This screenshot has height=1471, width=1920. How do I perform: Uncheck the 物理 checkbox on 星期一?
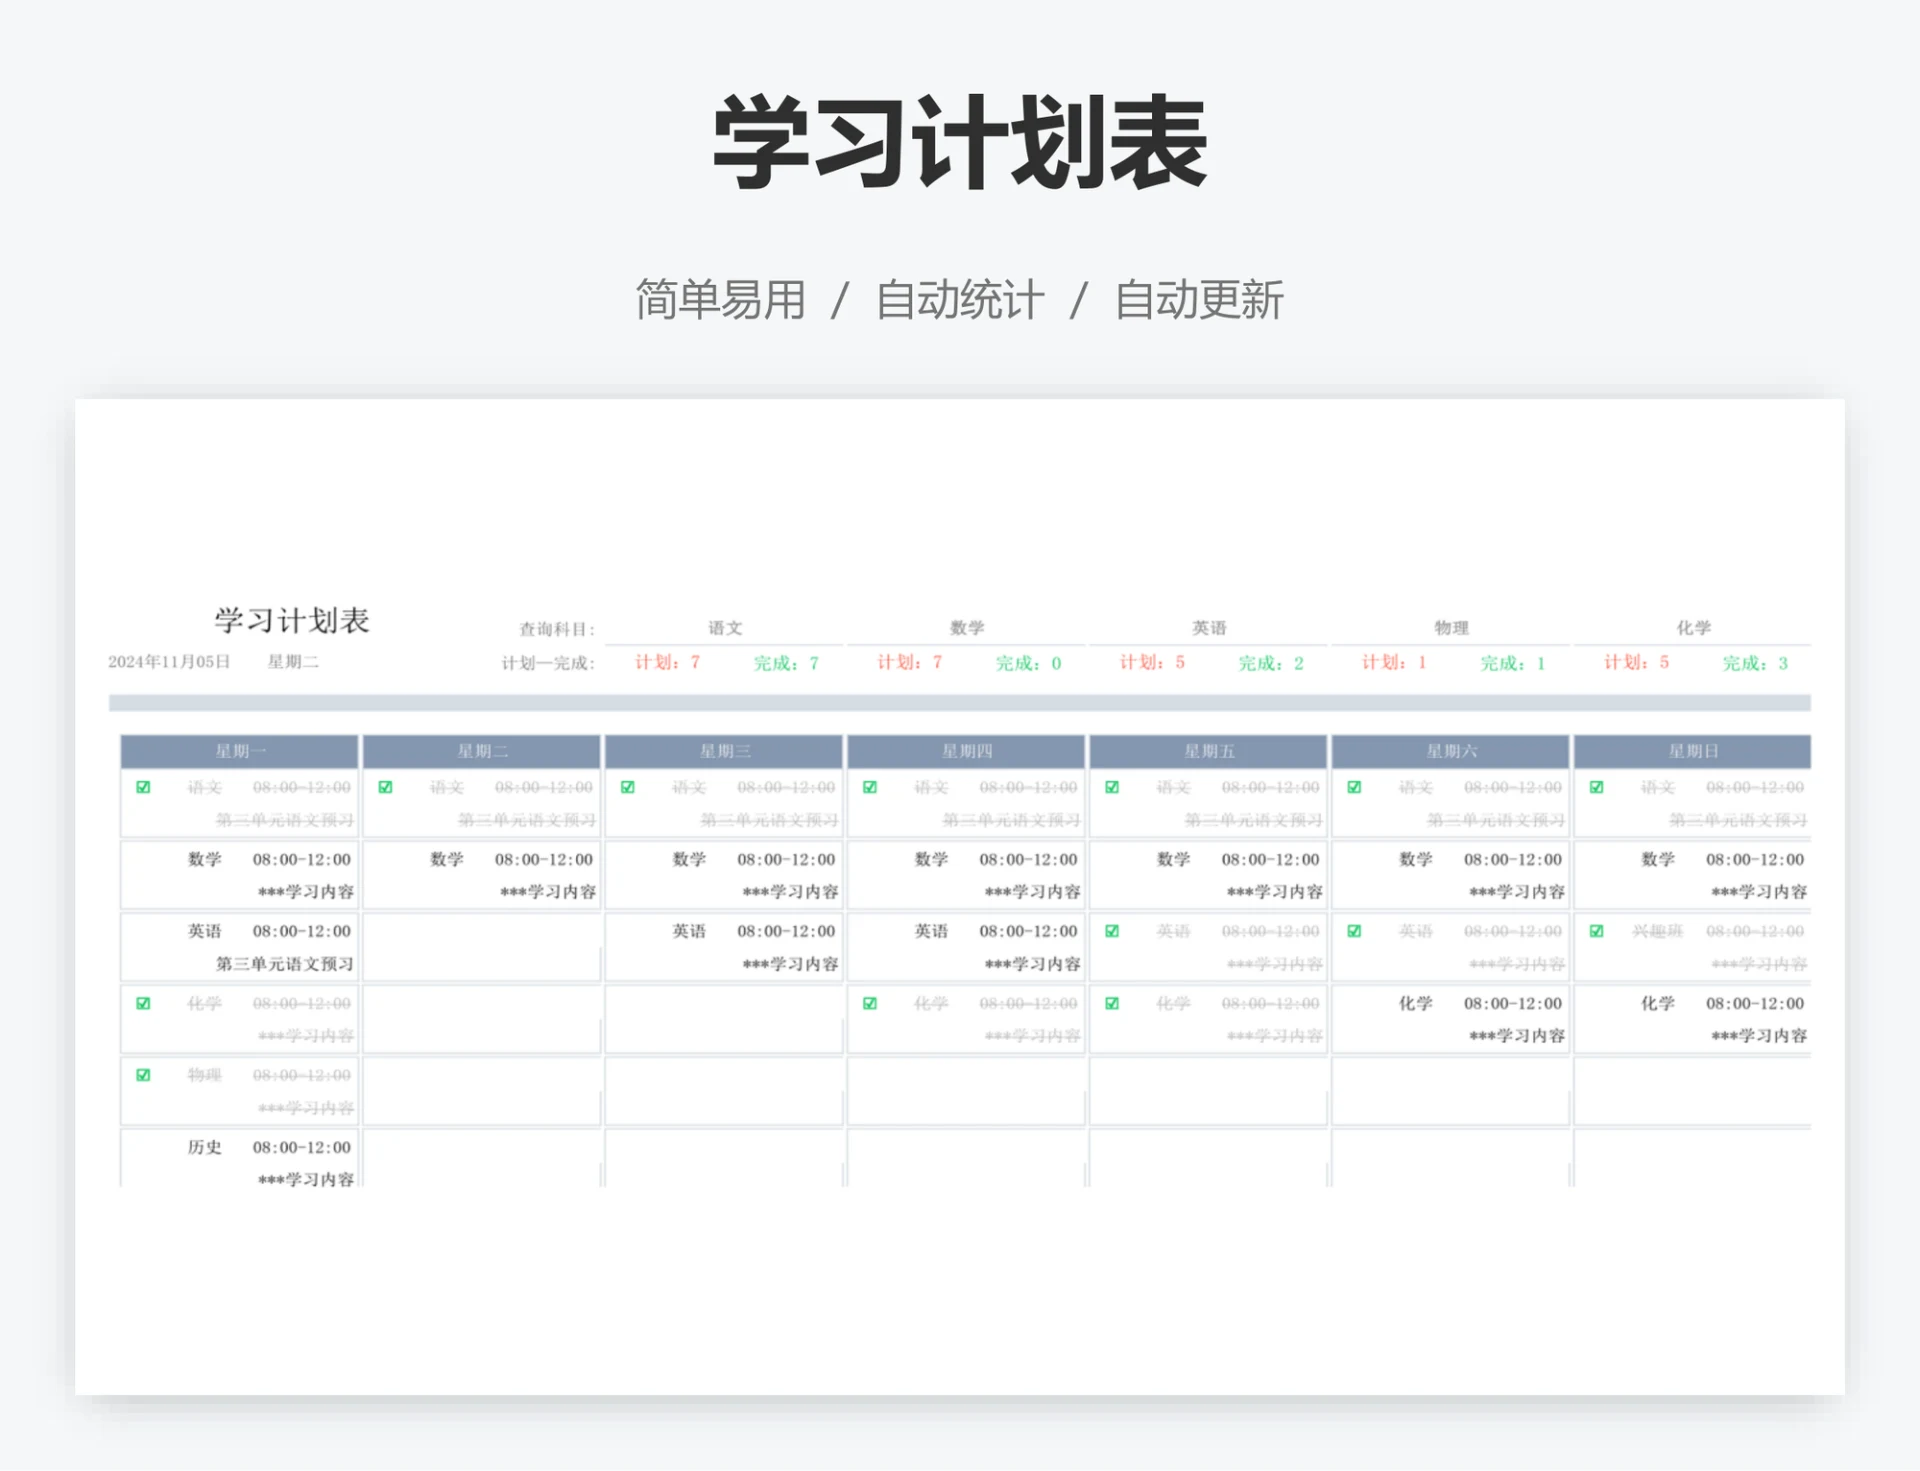click(x=144, y=1075)
